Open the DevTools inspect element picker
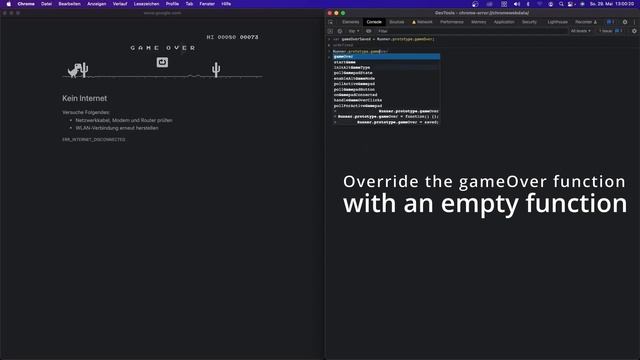 [330, 22]
